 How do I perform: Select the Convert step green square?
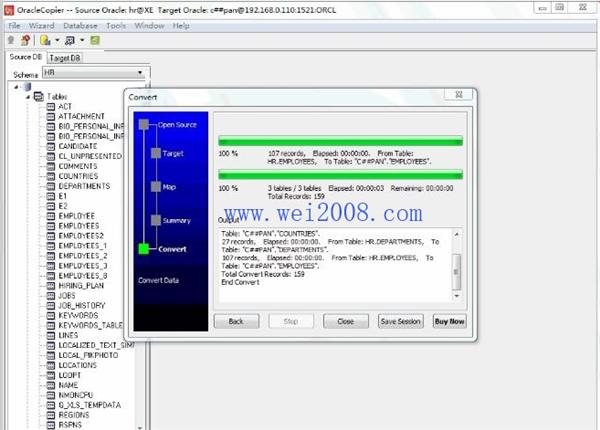[143, 249]
